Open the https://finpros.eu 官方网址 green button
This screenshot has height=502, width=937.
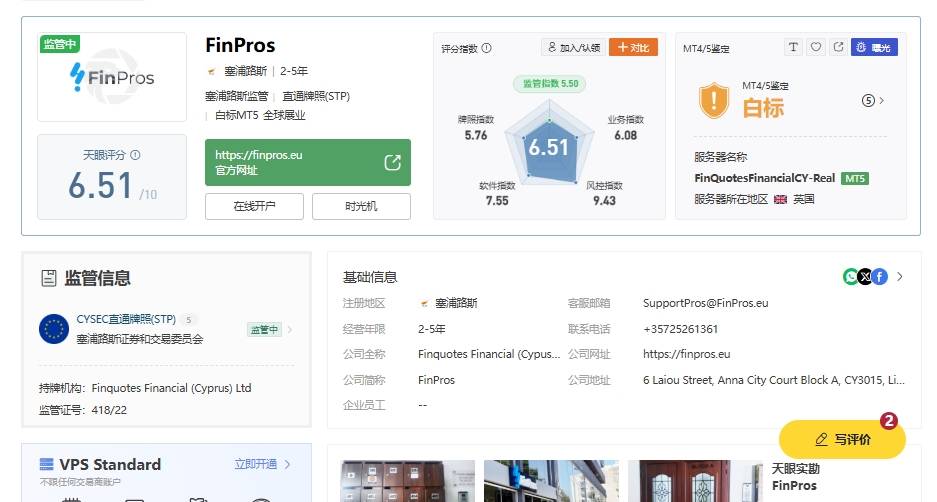[x=308, y=163]
